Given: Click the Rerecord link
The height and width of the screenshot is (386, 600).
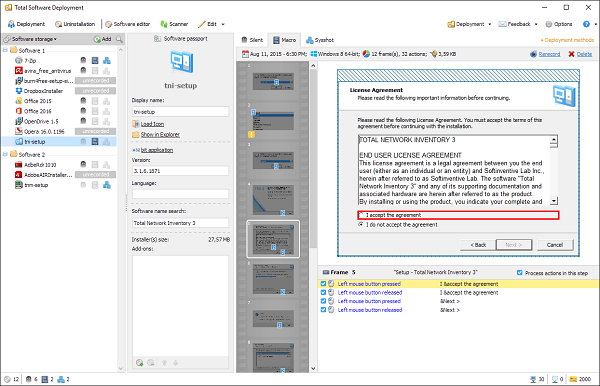Looking at the screenshot, I should point(549,54).
